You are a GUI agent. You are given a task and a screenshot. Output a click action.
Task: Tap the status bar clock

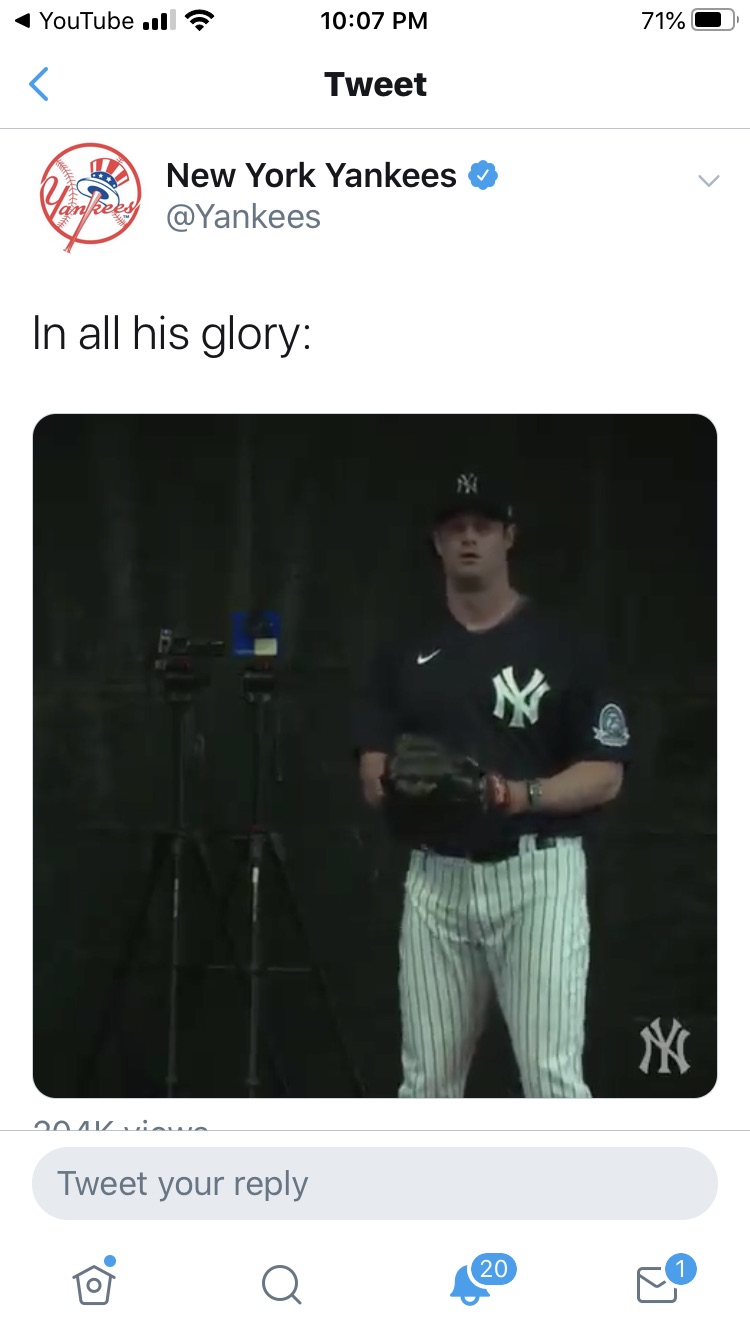(374, 21)
